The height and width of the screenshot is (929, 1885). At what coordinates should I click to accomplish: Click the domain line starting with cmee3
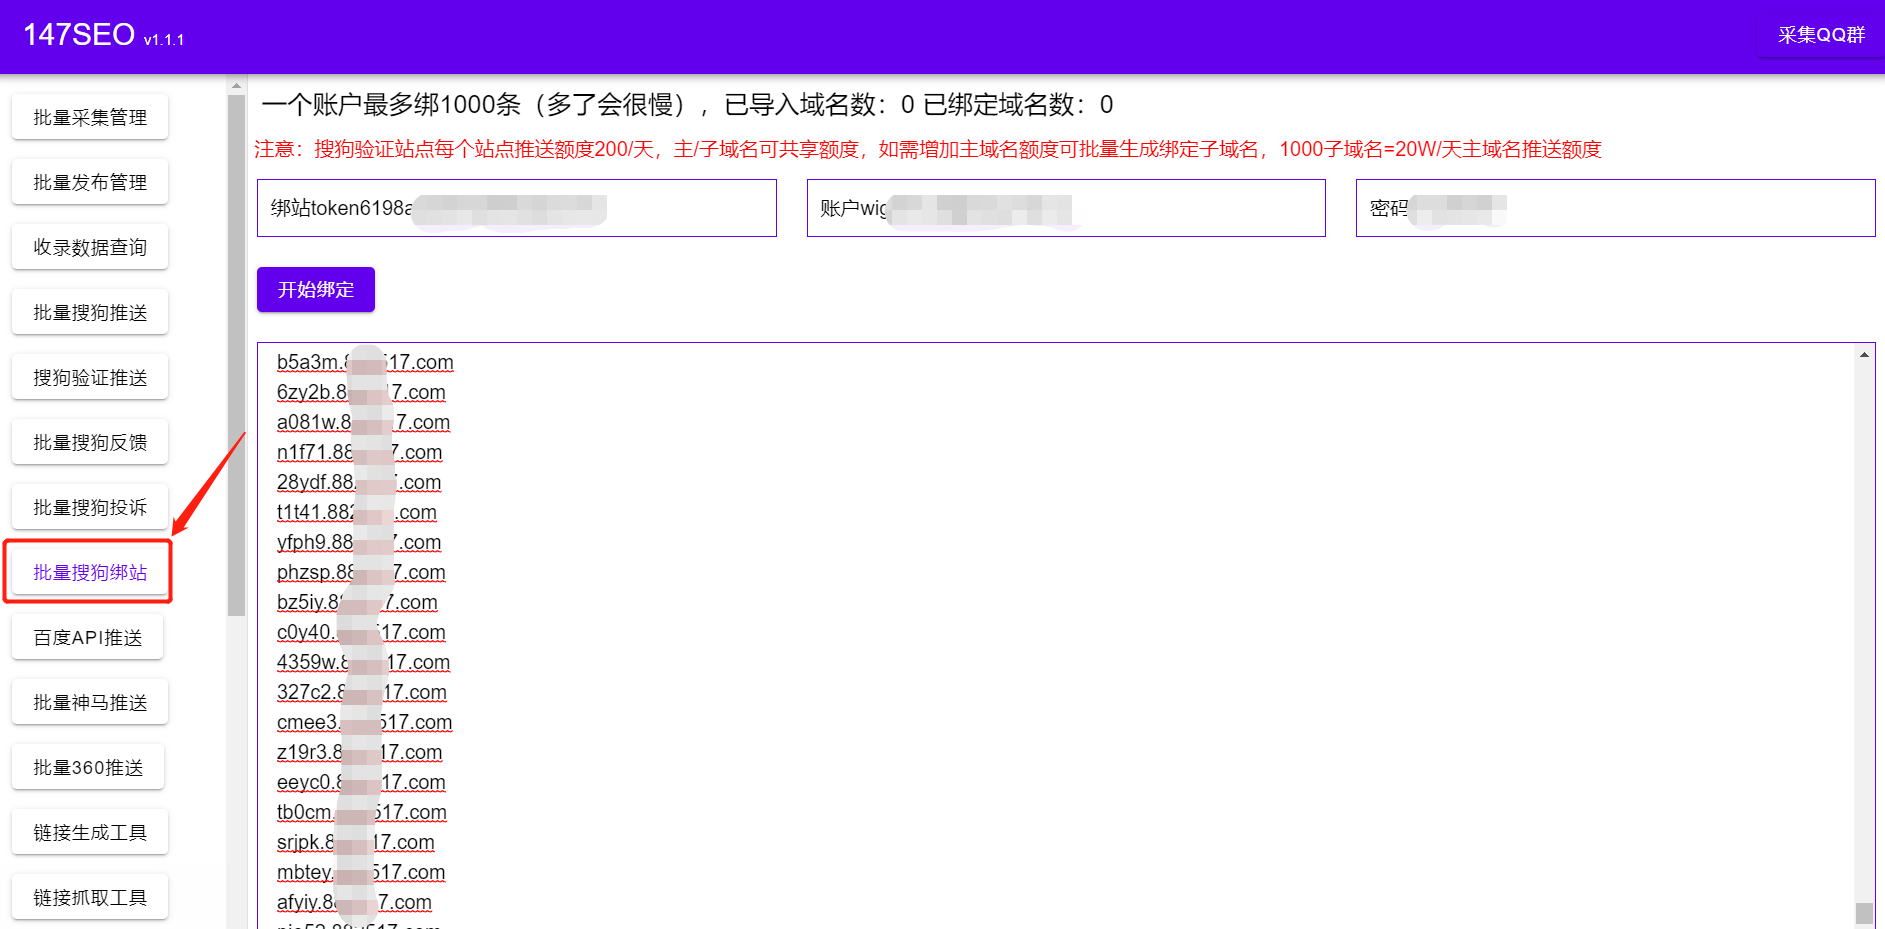click(364, 722)
